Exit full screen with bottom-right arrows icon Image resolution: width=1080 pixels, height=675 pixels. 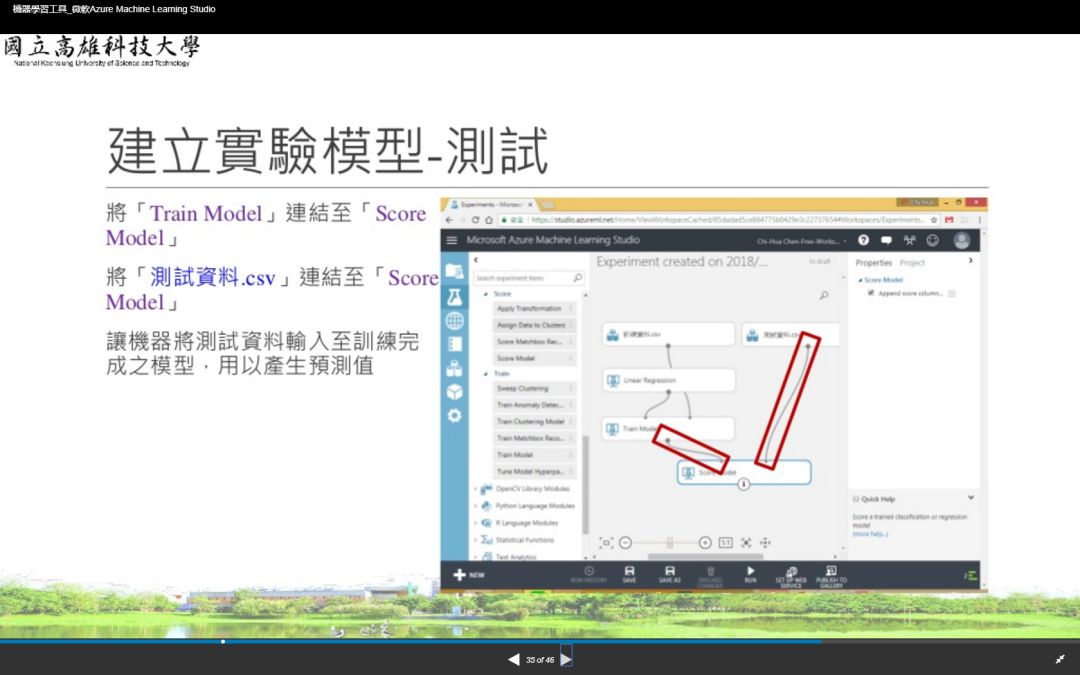(1060, 659)
